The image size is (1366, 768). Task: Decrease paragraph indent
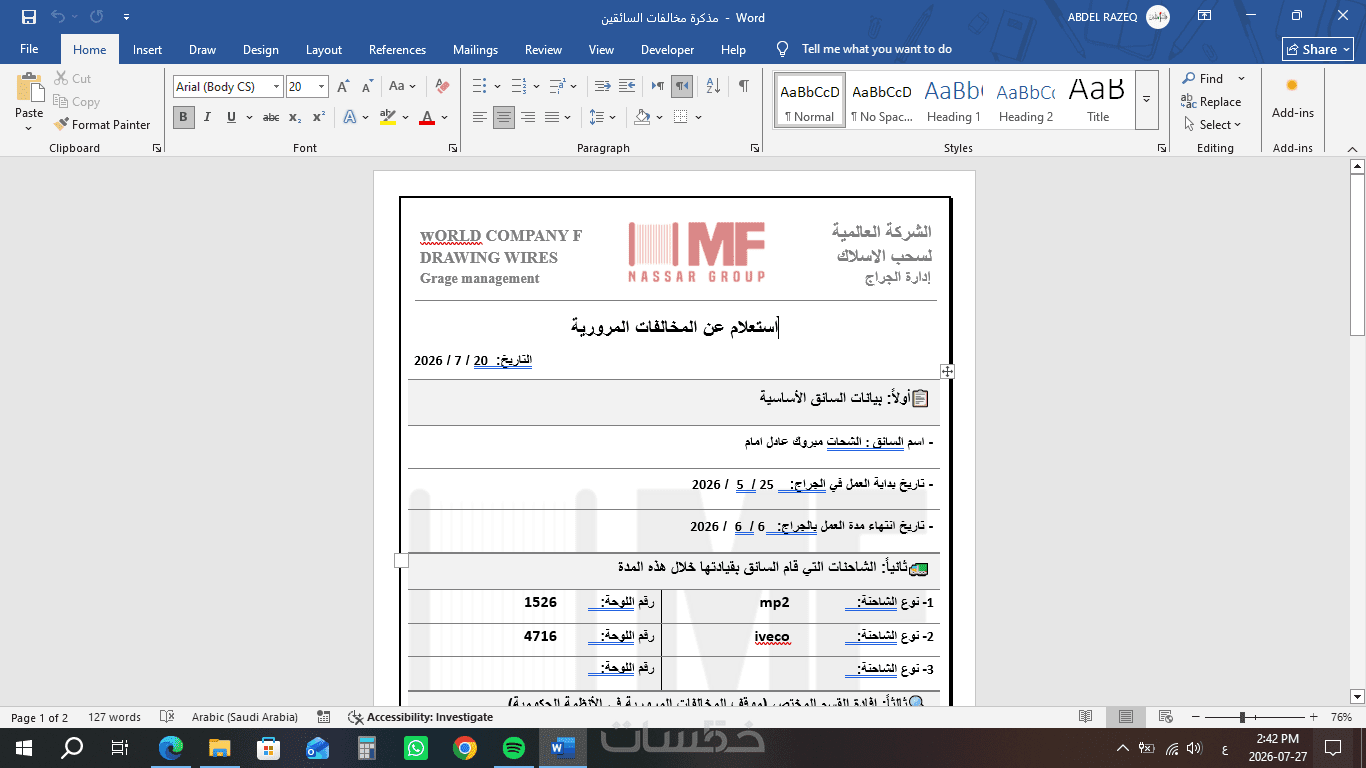coord(602,87)
